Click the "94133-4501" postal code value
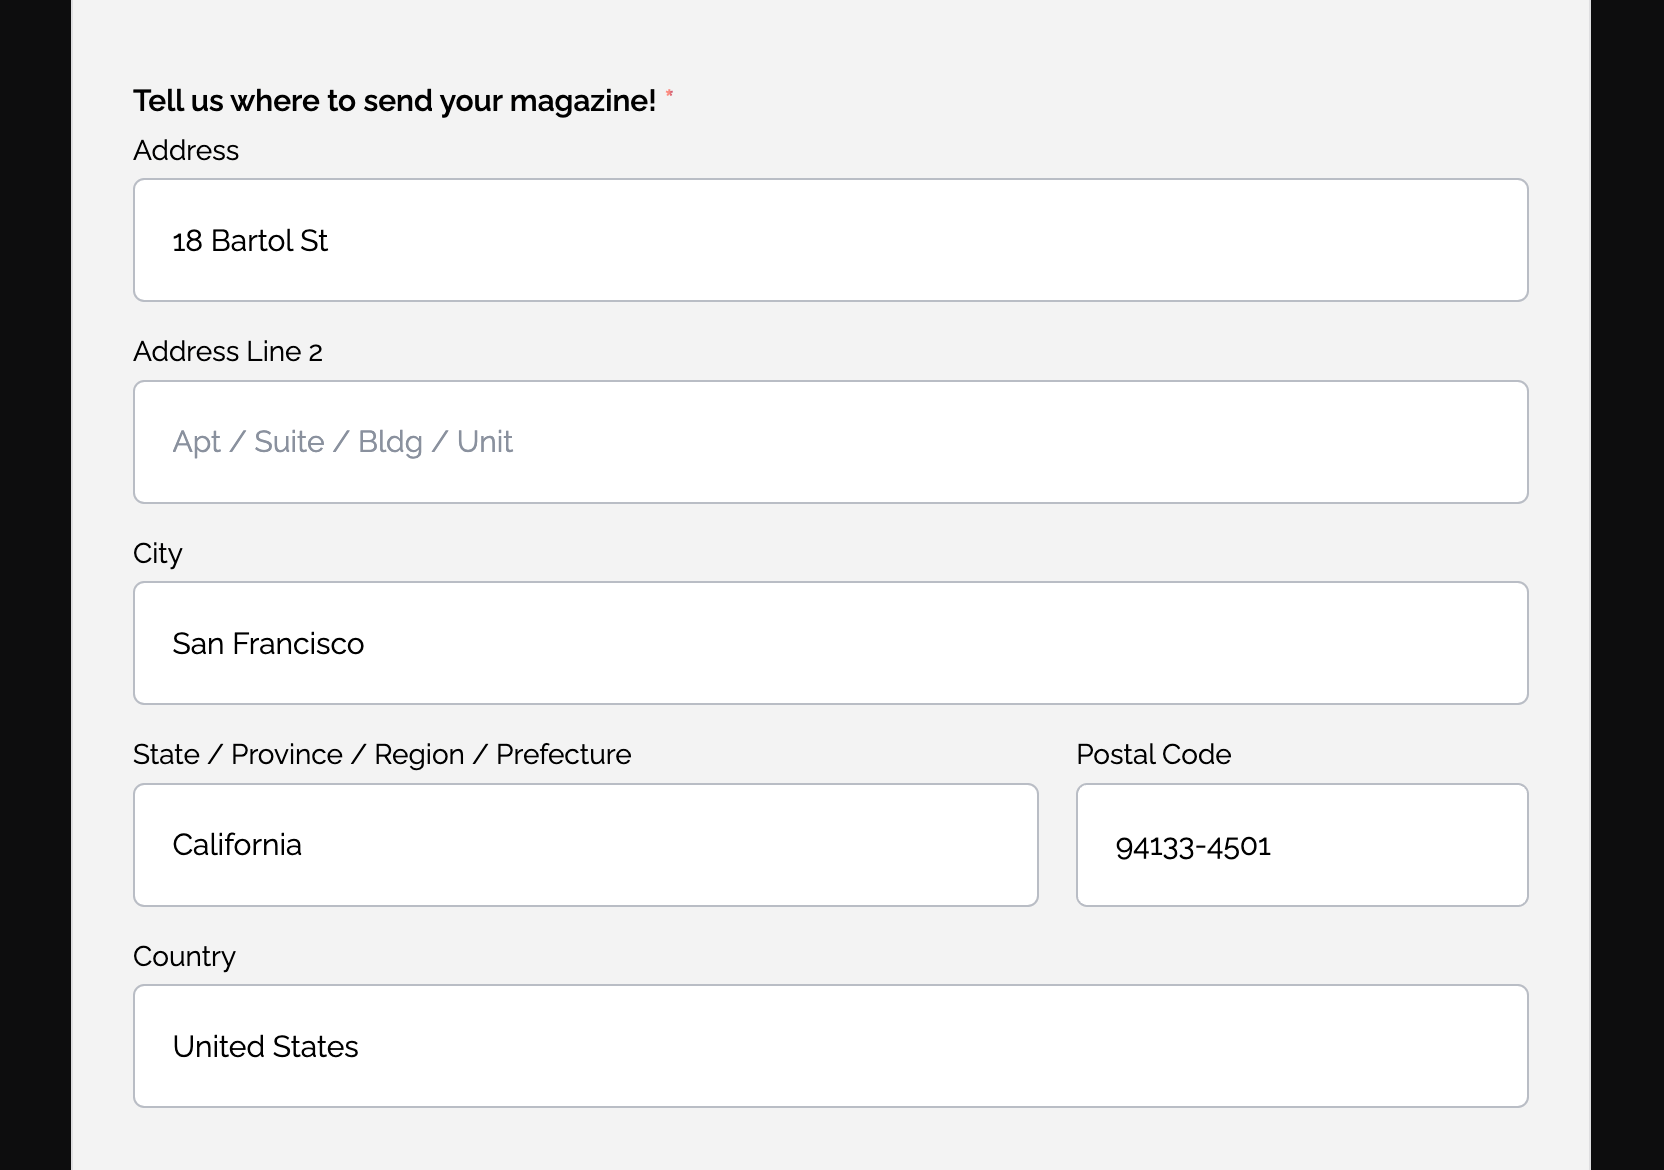The height and width of the screenshot is (1170, 1664). tap(1193, 847)
